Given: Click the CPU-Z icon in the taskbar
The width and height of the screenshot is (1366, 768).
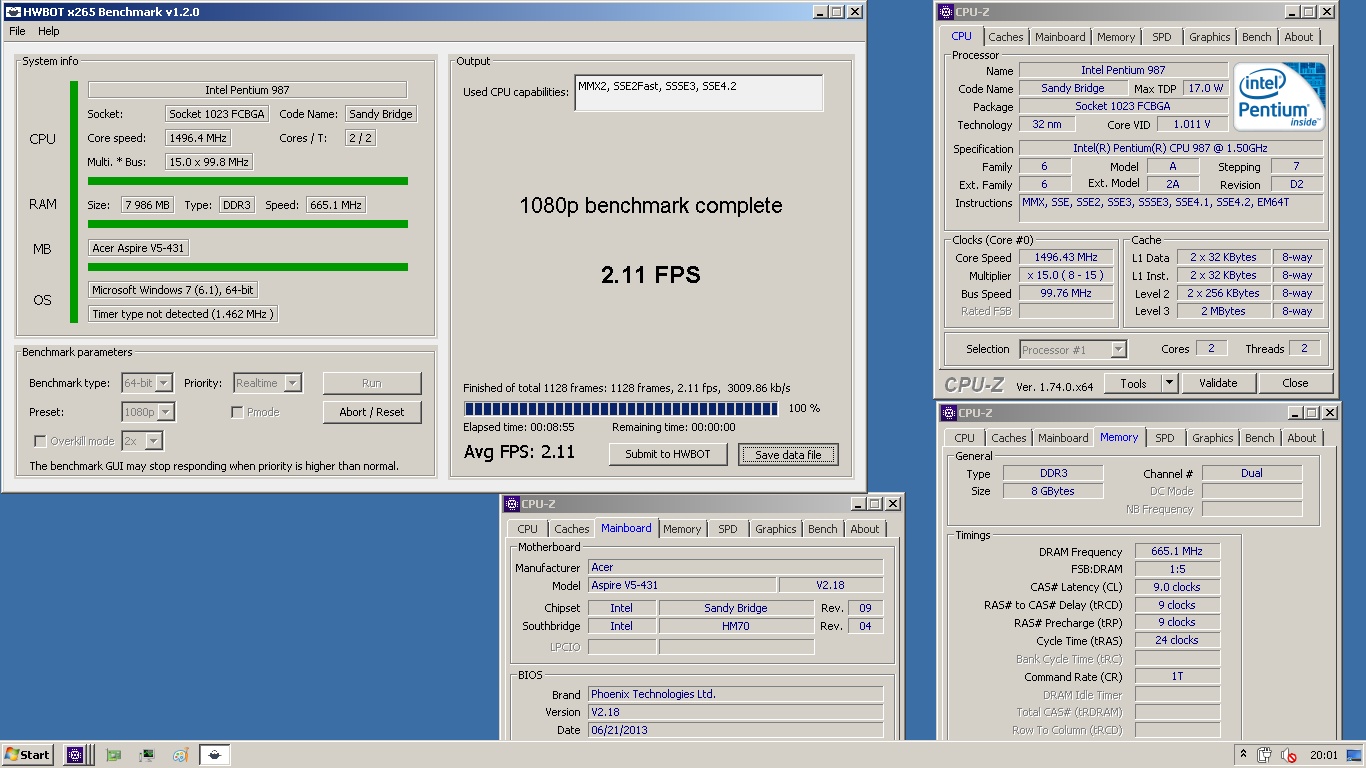Looking at the screenshot, I should [x=75, y=755].
